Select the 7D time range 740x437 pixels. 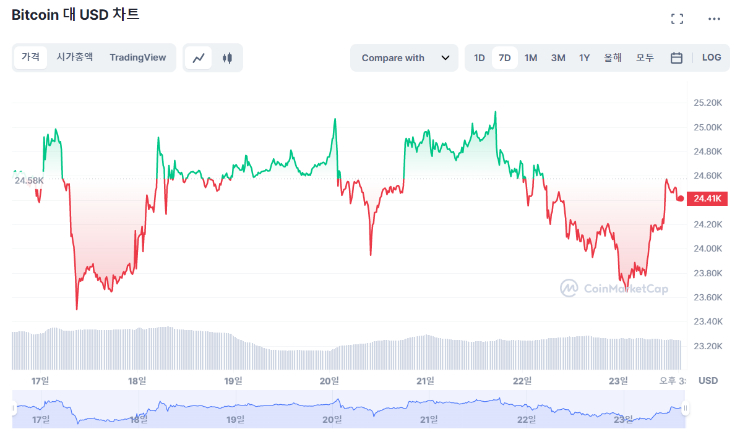pos(505,58)
